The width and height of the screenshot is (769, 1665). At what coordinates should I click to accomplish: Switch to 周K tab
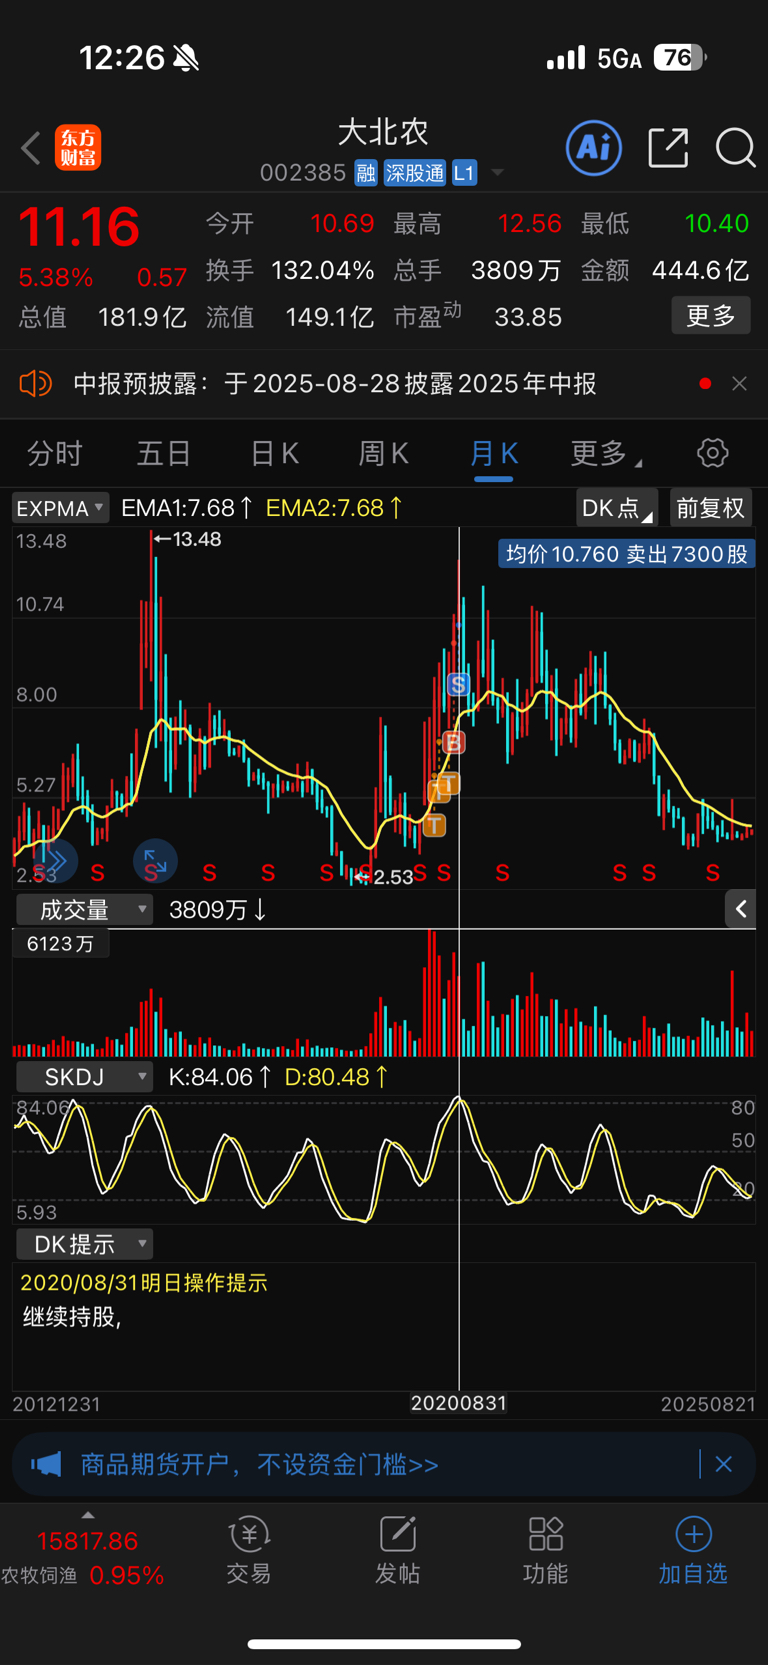tap(383, 453)
